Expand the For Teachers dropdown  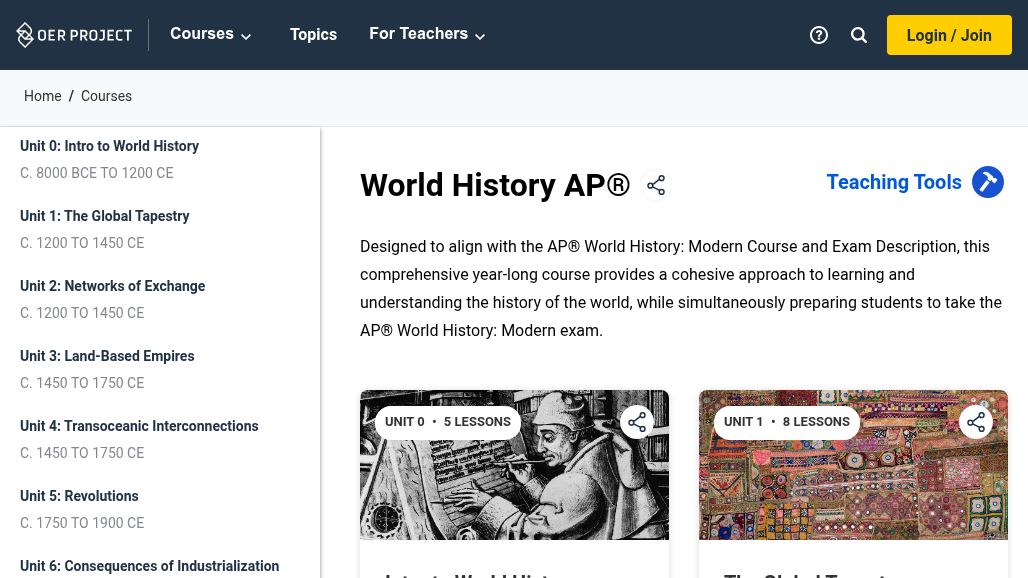coord(427,34)
